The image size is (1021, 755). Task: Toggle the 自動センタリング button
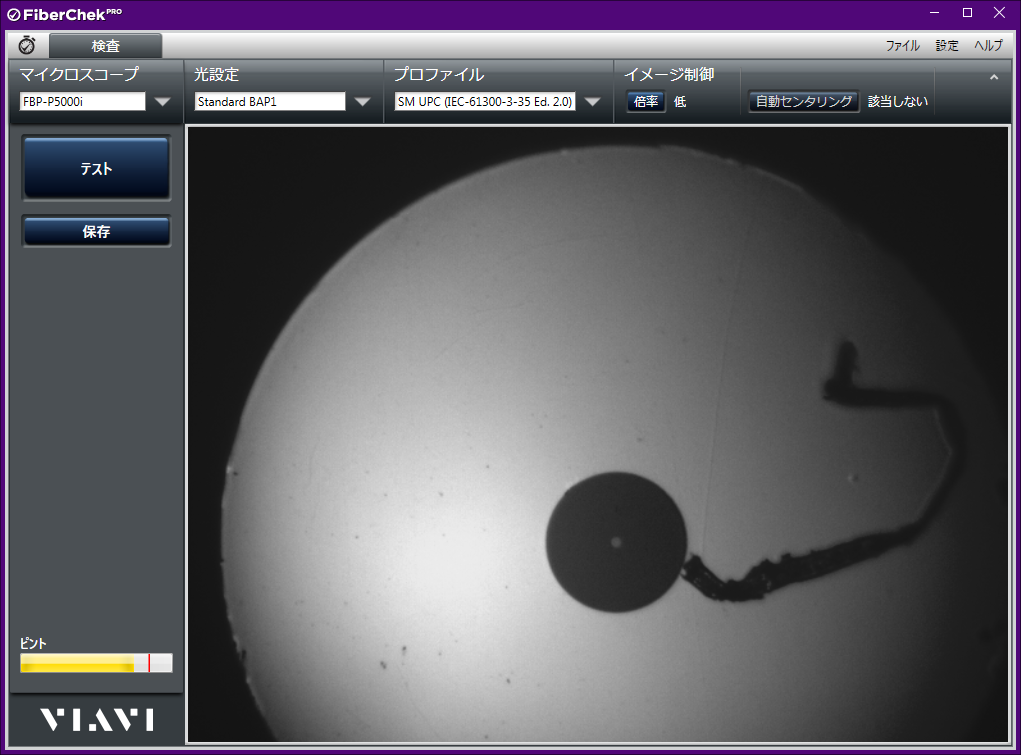[x=804, y=102]
